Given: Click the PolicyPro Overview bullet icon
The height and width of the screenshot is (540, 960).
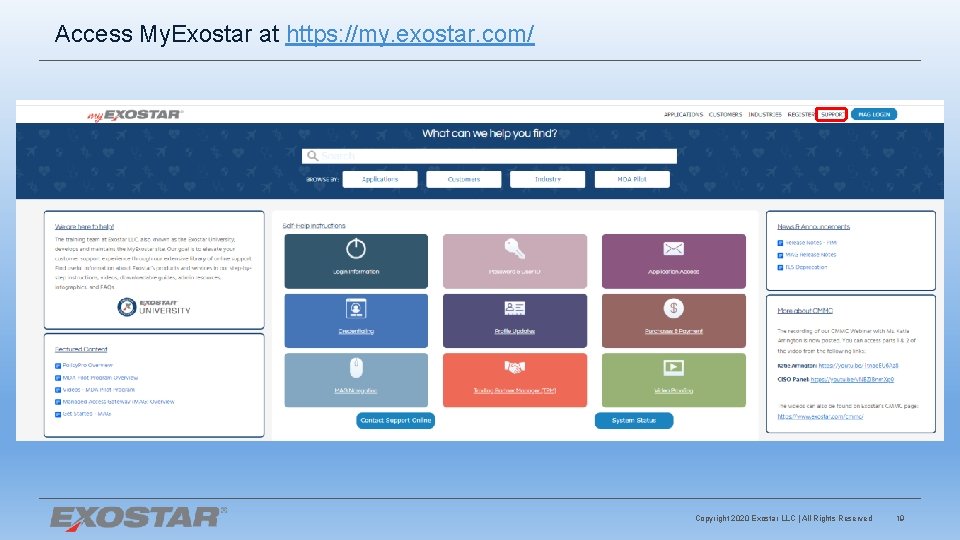Looking at the screenshot, I should pos(58,366).
